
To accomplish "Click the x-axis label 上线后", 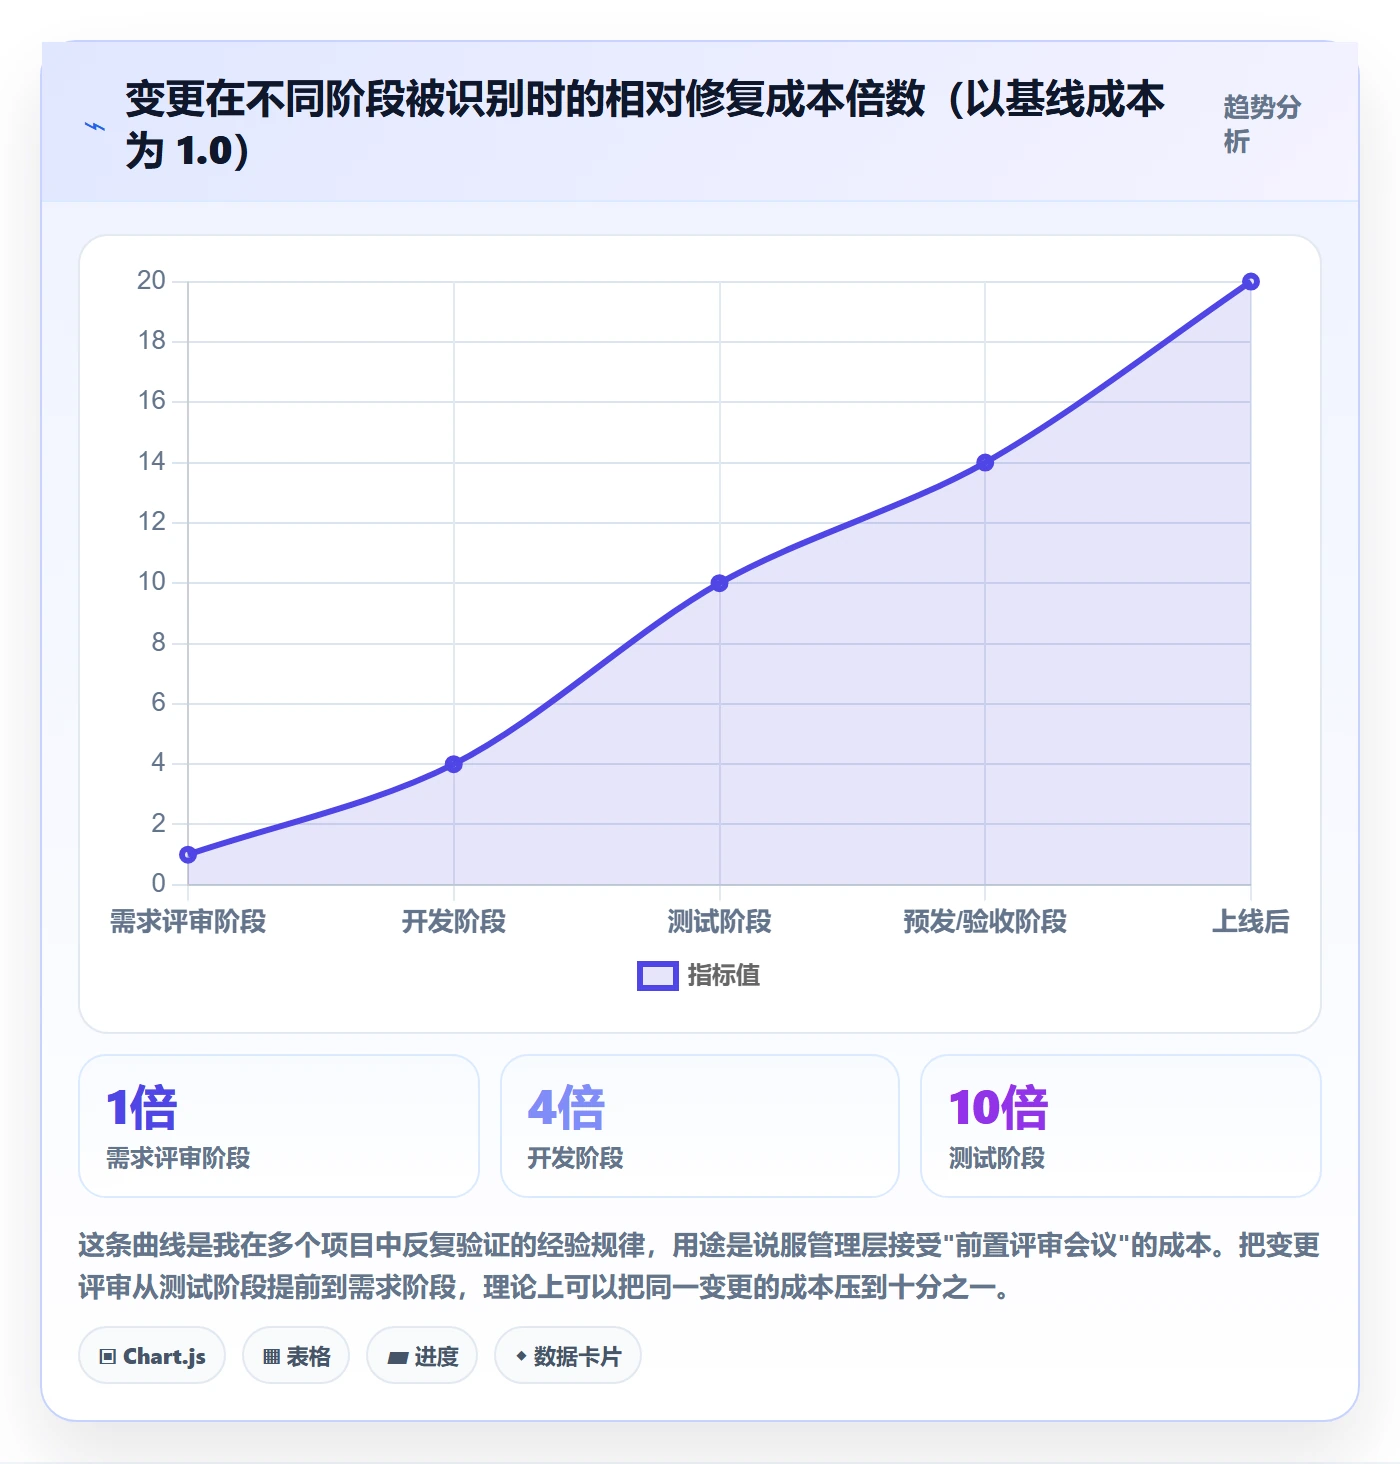I will (x=1251, y=922).
